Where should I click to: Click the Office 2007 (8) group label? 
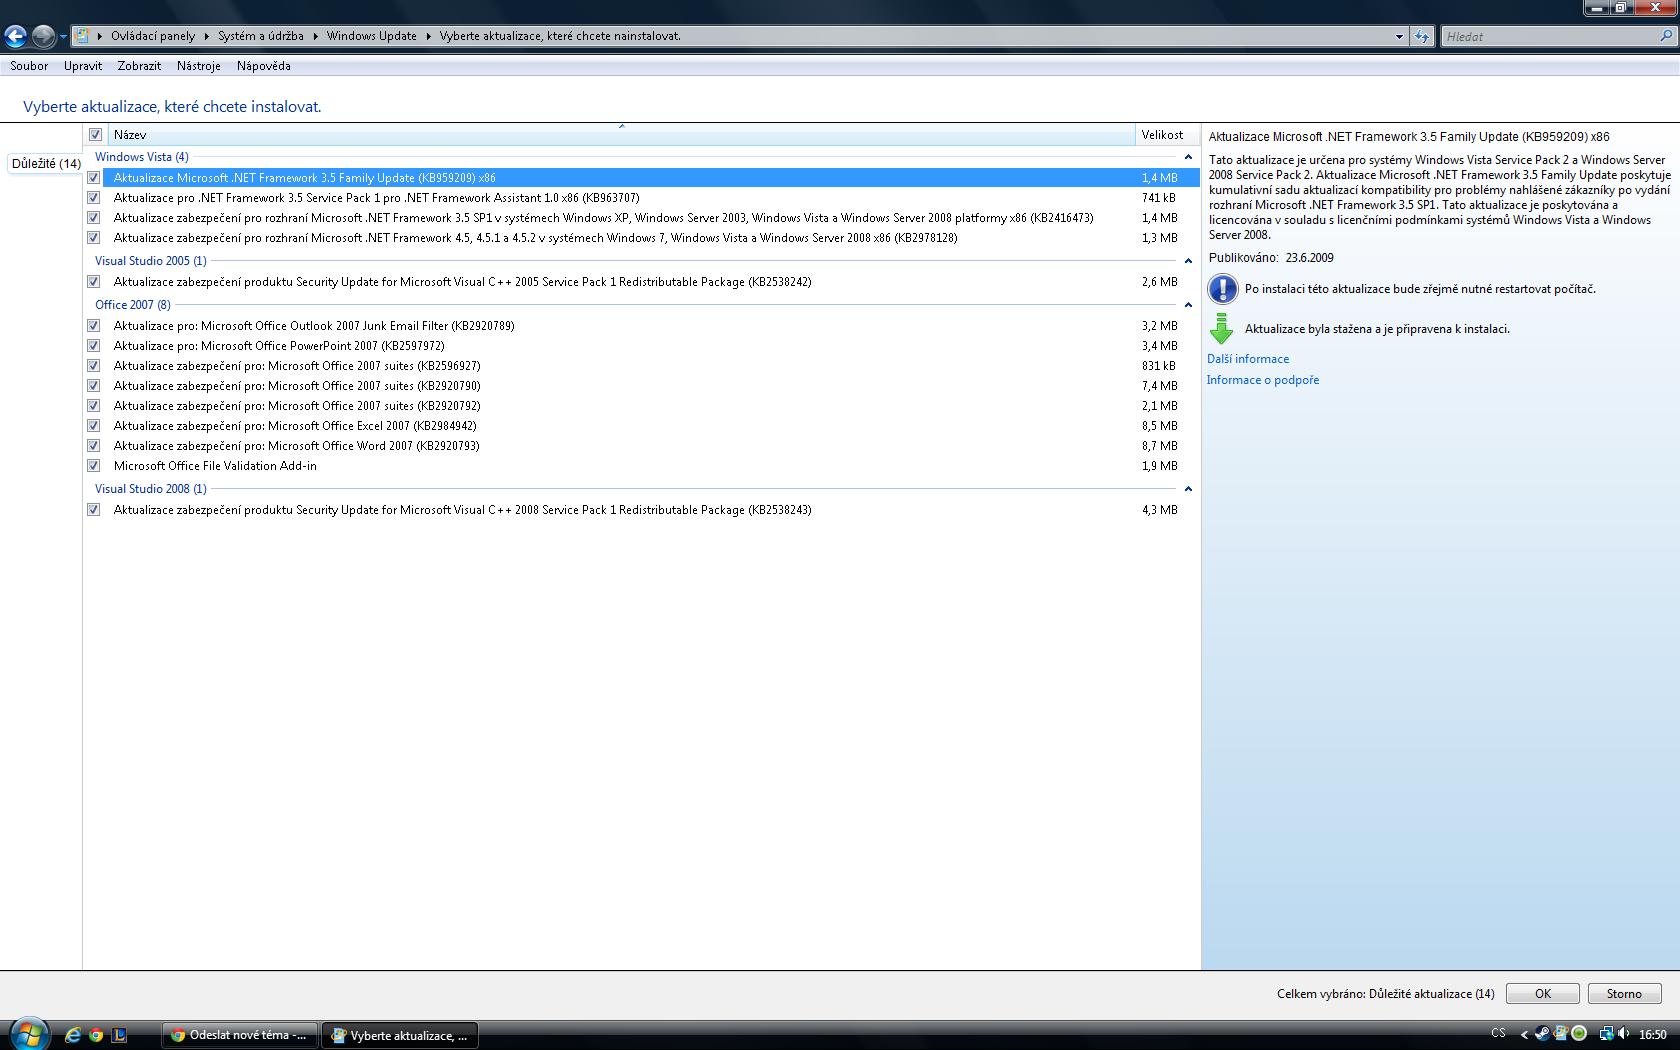[133, 305]
